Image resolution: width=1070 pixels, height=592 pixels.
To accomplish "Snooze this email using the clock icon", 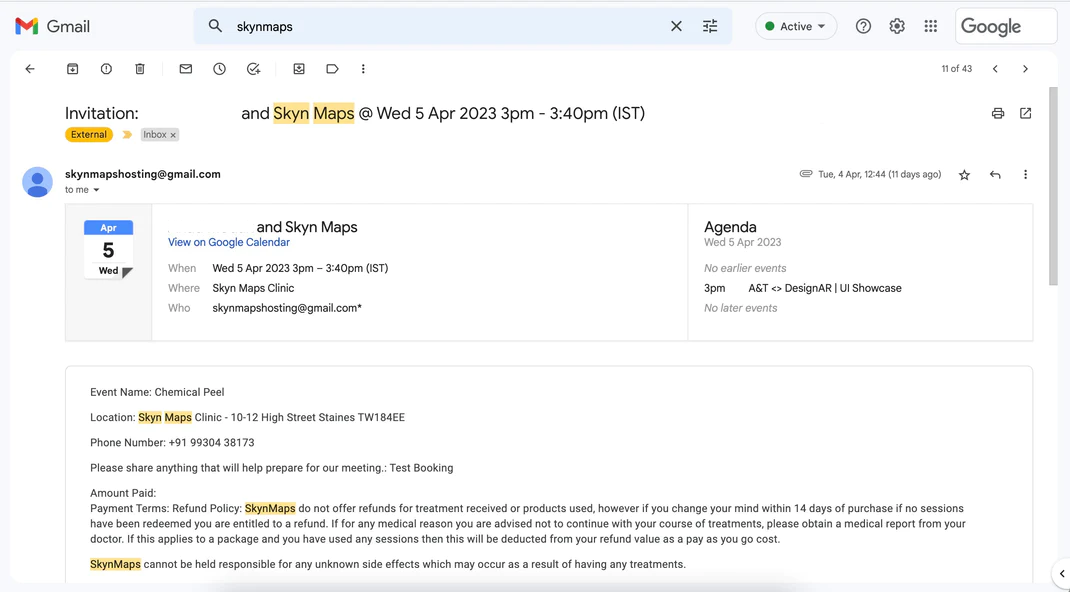I will (x=219, y=69).
